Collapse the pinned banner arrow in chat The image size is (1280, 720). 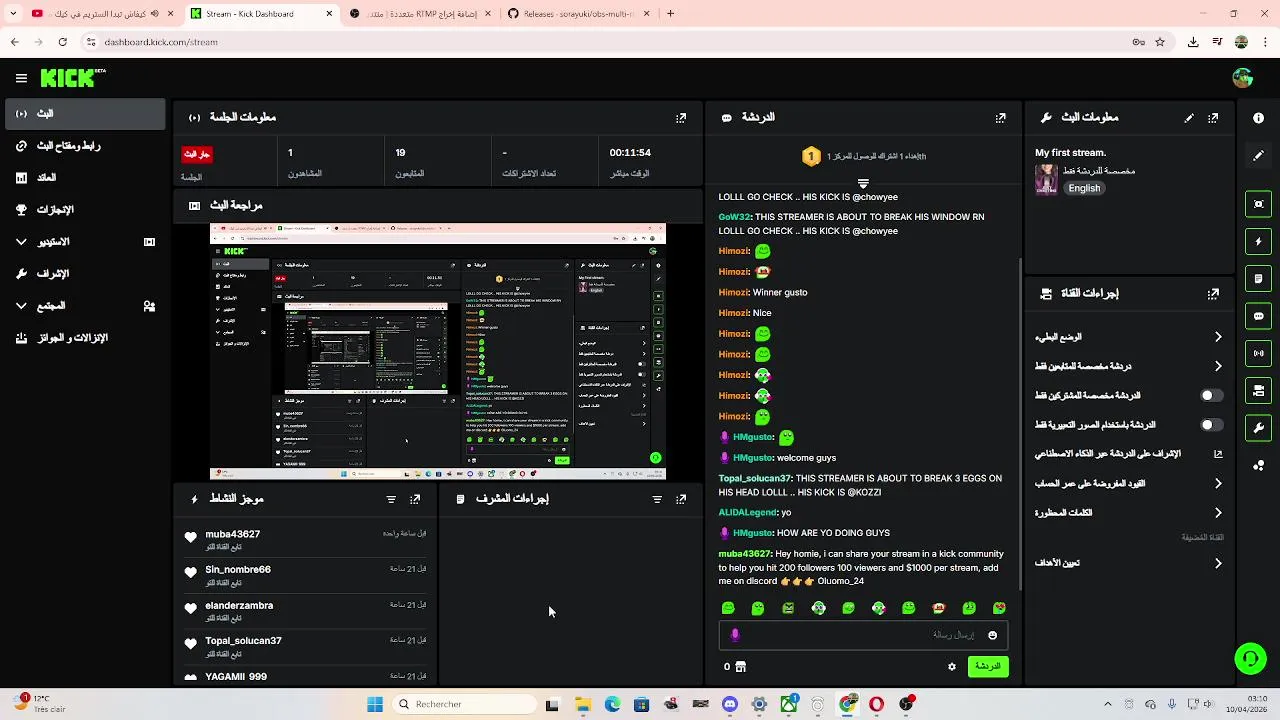pos(863,184)
